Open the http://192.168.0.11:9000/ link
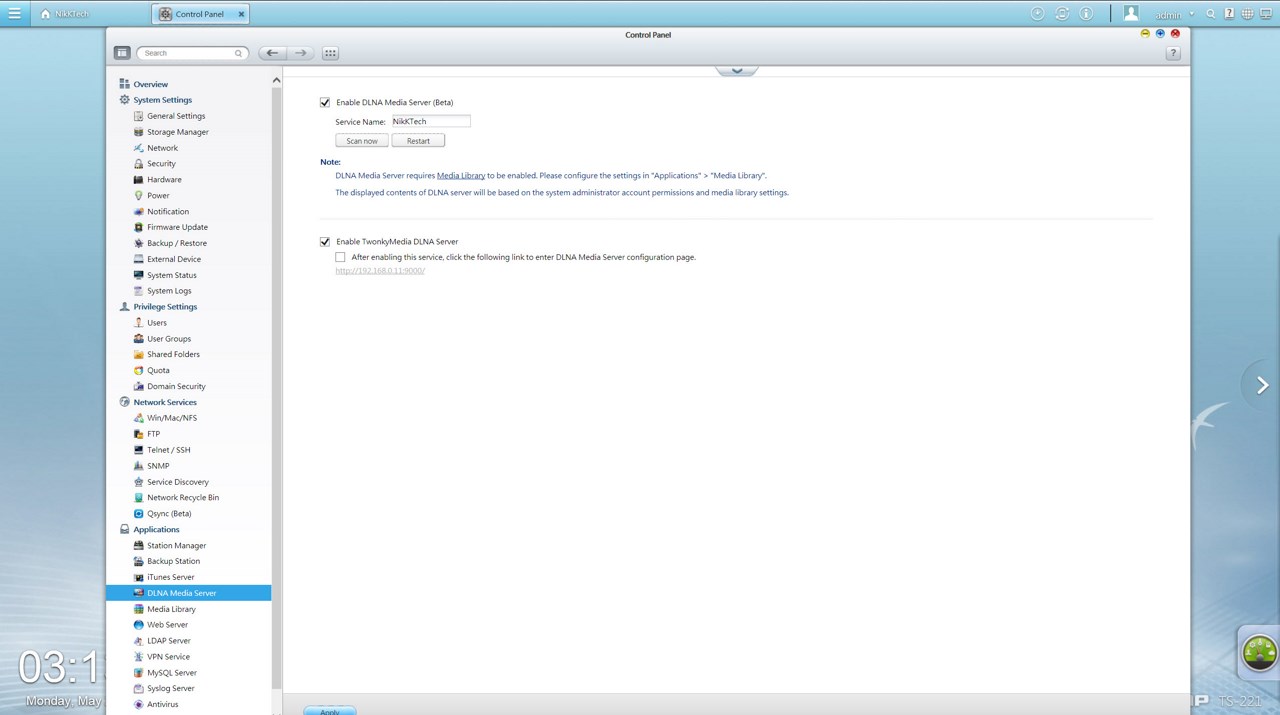The image size is (1280, 715). click(380, 271)
